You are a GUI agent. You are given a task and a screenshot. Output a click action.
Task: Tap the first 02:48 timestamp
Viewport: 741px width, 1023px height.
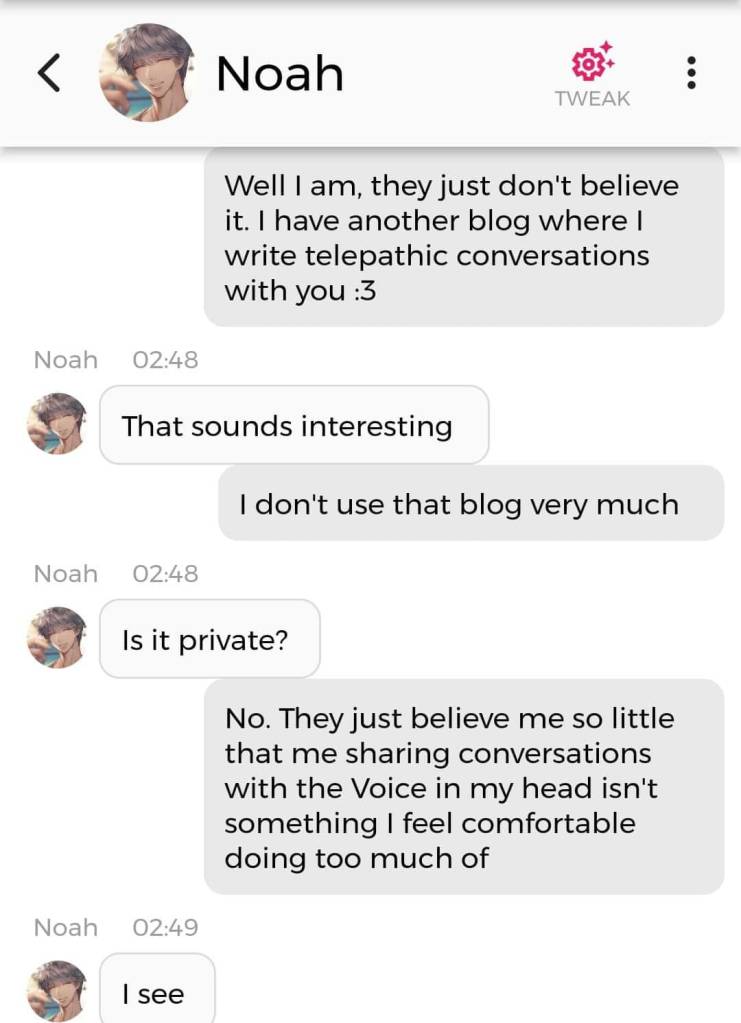pyautogui.click(x=165, y=360)
